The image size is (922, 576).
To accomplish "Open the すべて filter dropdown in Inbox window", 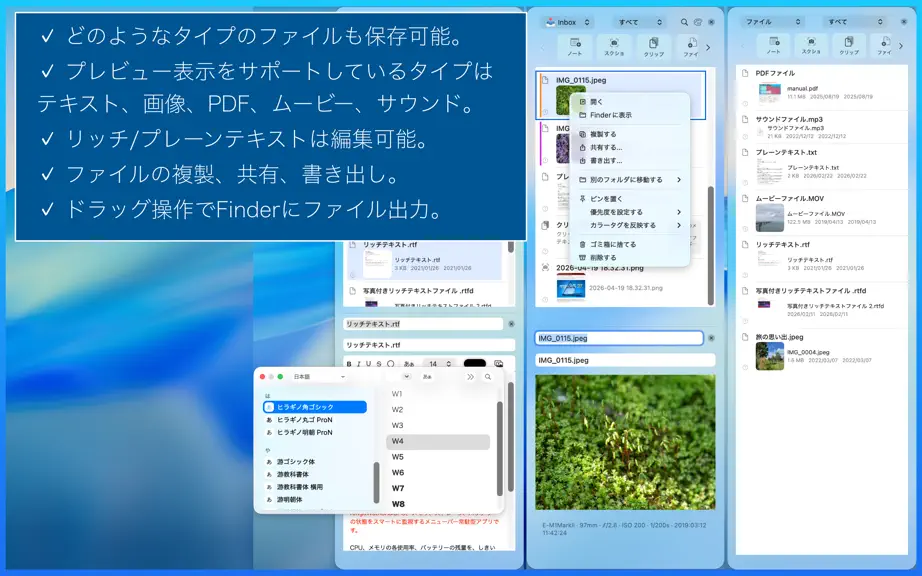I will pyautogui.click(x=639, y=22).
